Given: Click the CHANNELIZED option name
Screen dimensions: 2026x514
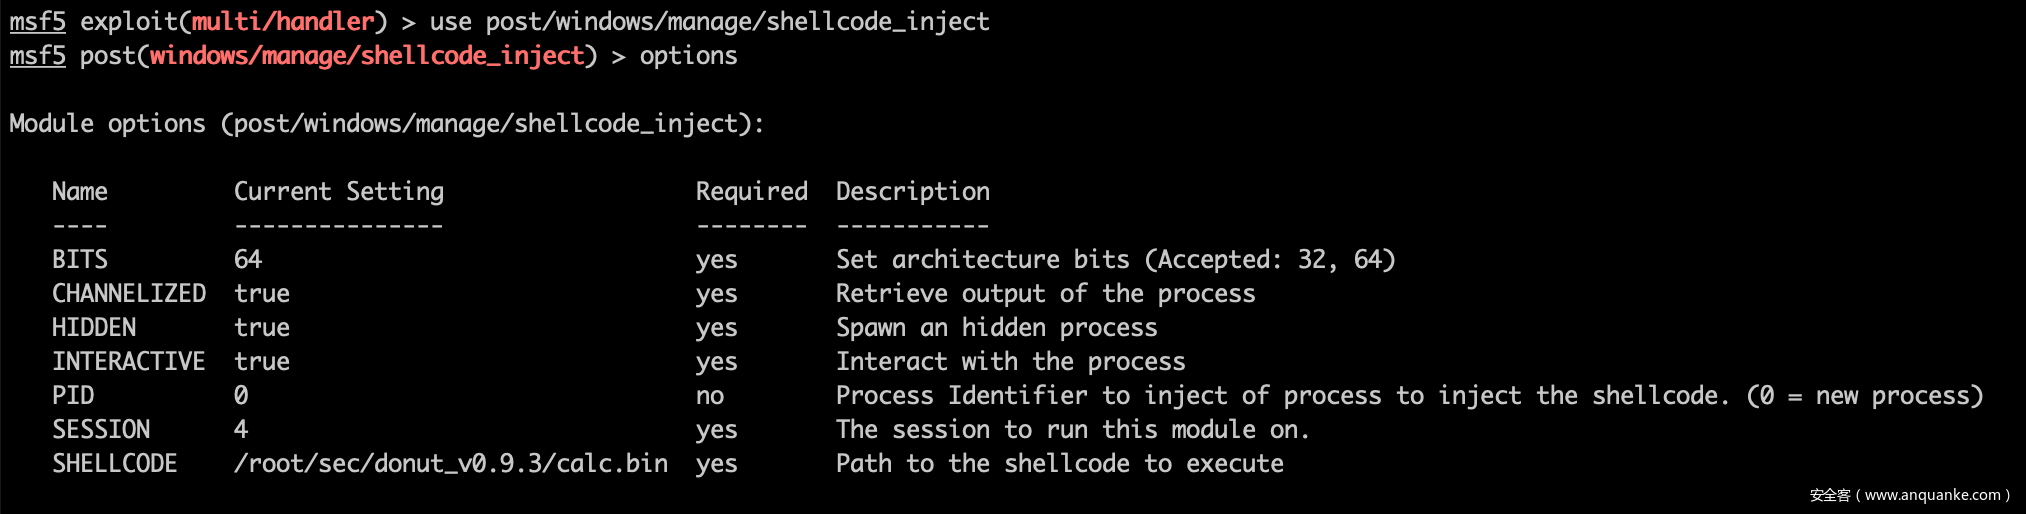Looking at the screenshot, I should pyautogui.click(x=129, y=293).
